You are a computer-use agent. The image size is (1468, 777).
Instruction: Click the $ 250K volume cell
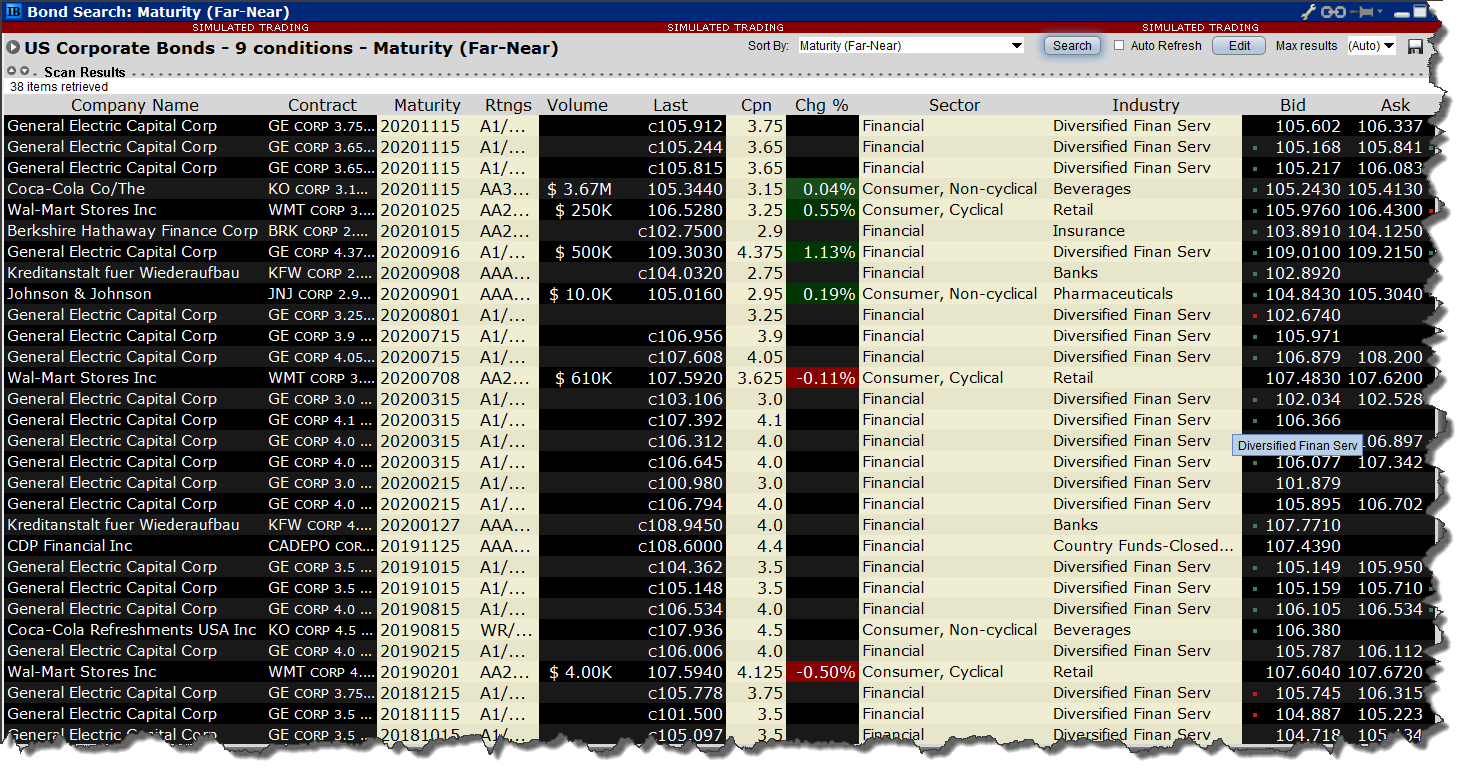point(579,210)
